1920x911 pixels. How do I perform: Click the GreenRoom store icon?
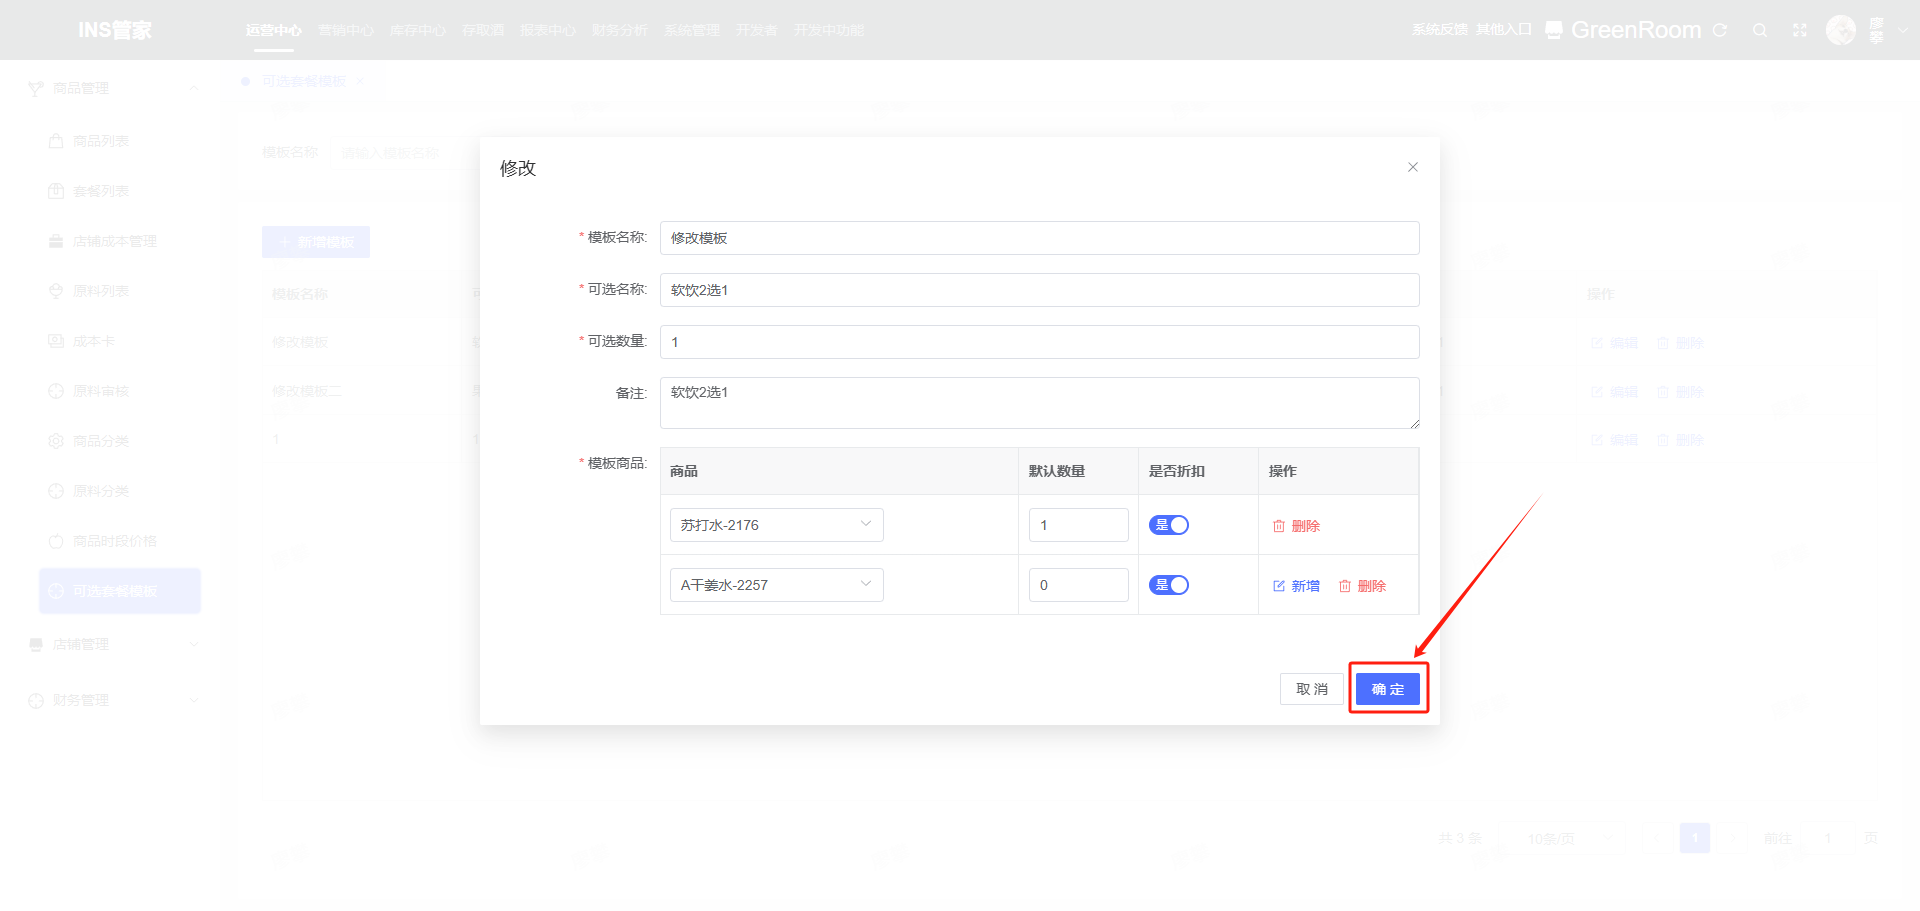tap(1554, 30)
